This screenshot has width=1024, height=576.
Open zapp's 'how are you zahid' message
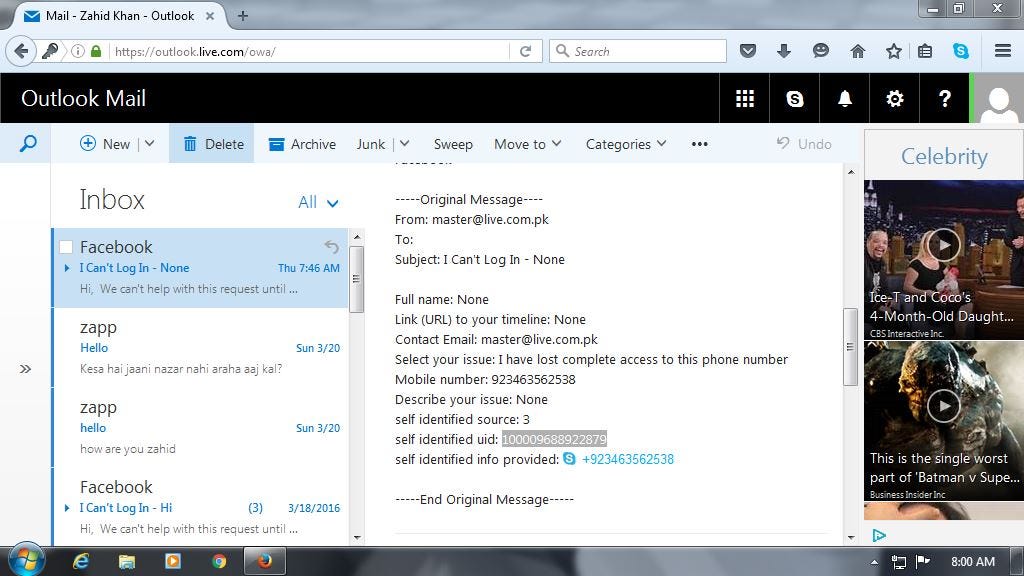click(200, 428)
